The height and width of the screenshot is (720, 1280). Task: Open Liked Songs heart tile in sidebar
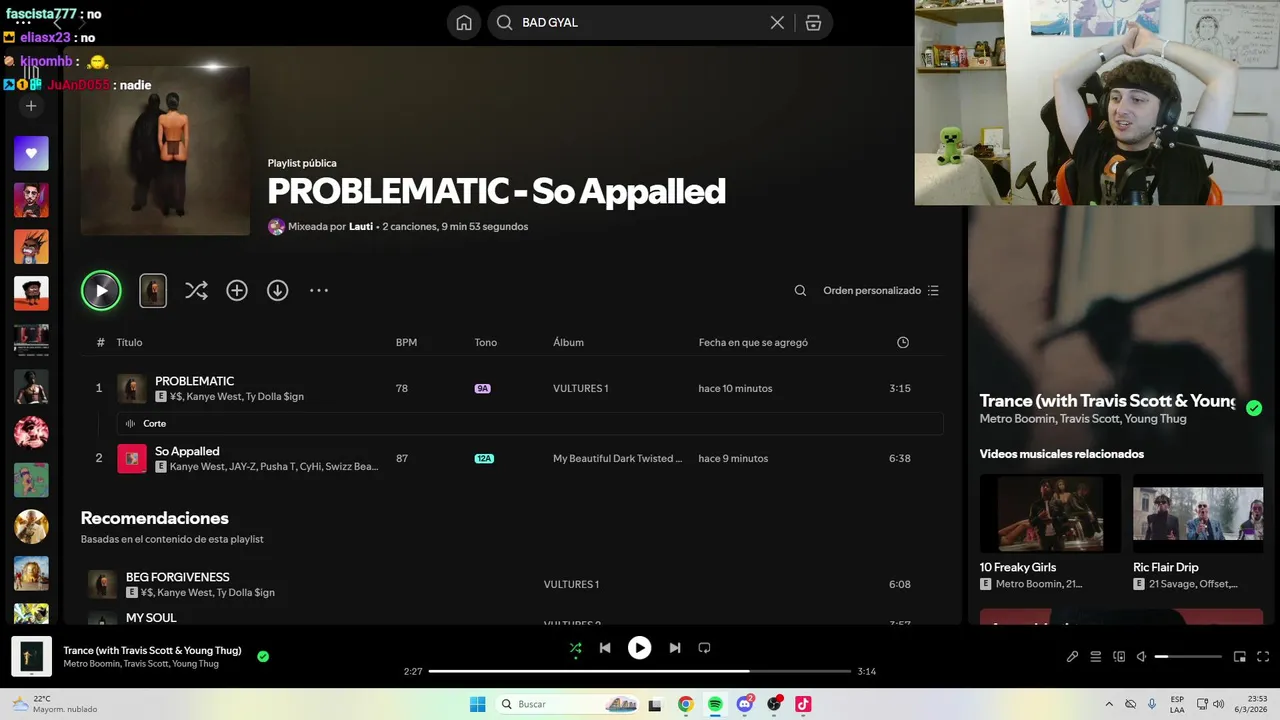pyautogui.click(x=31, y=153)
